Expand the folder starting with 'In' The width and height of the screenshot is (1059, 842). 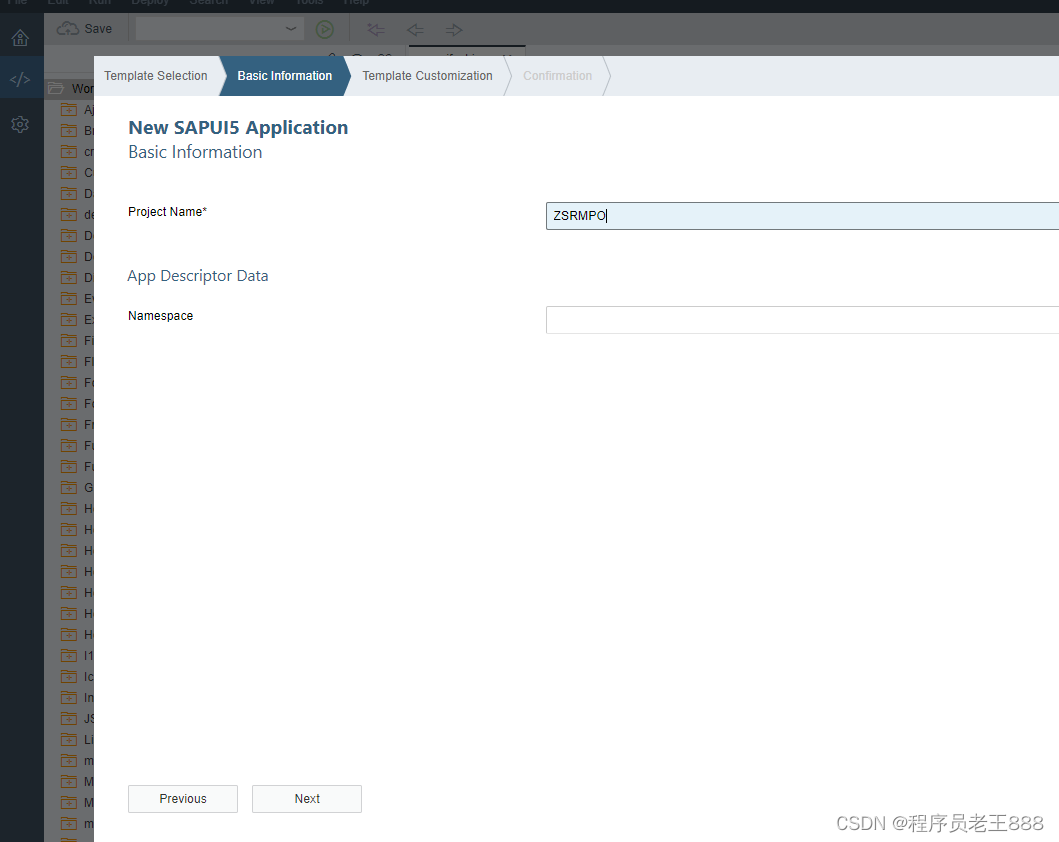(x=69, y=698)
